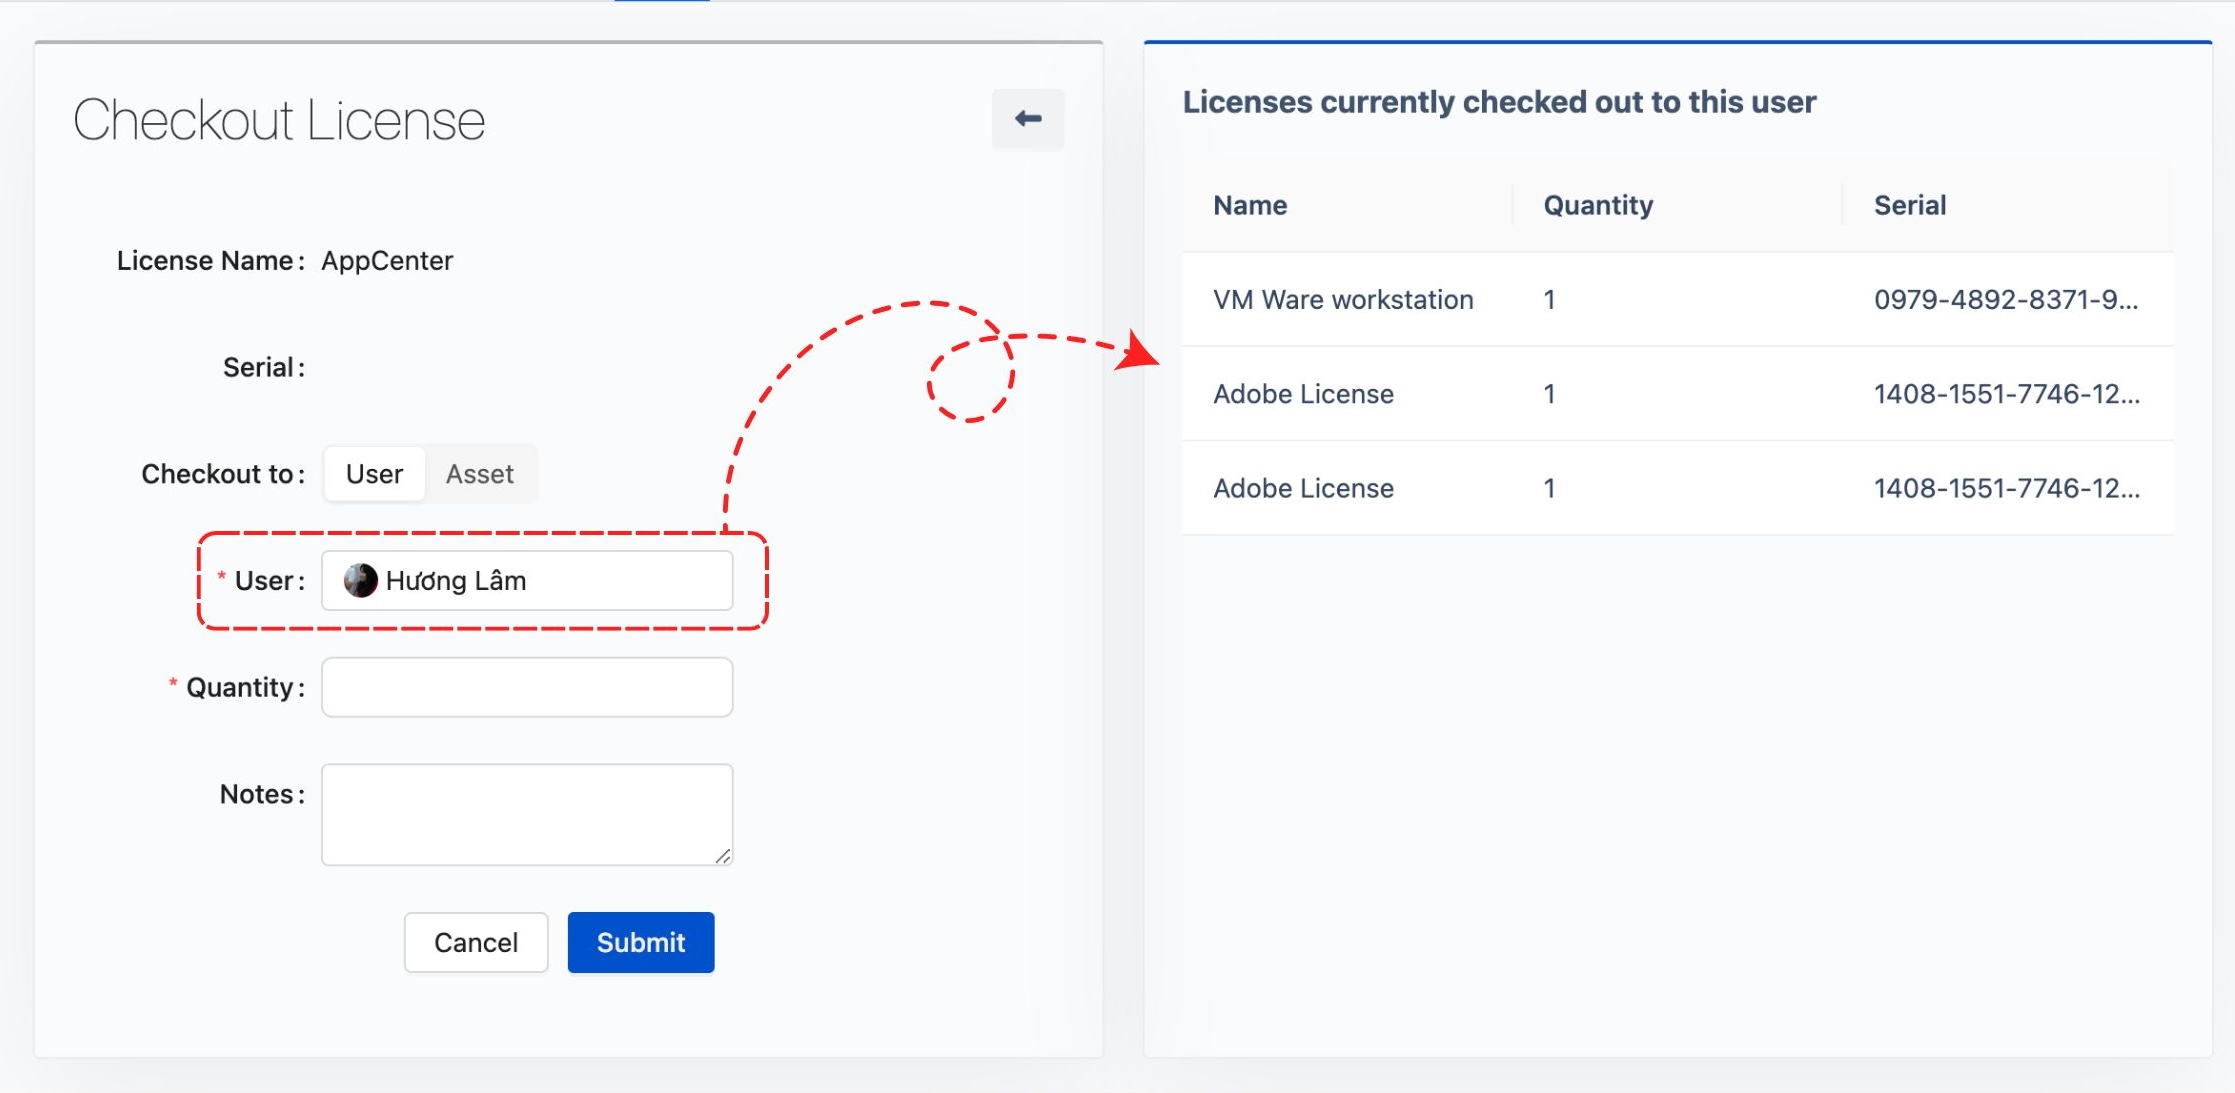This screenshot has height=1093, width=2235.
Task: Click the Quantity column header
Action: pyautogui.click(x=1598, y=205)
